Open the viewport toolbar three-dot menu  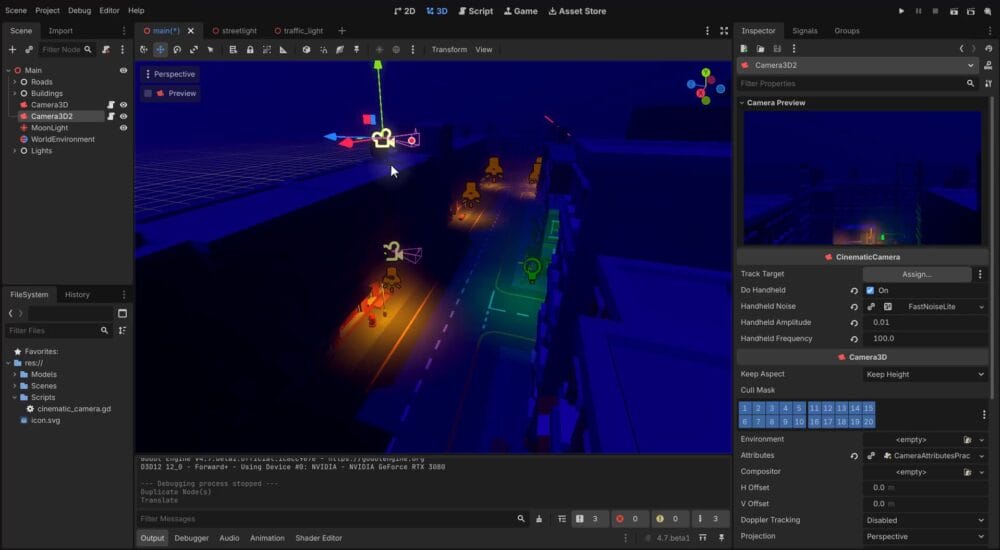coord(413,49)
